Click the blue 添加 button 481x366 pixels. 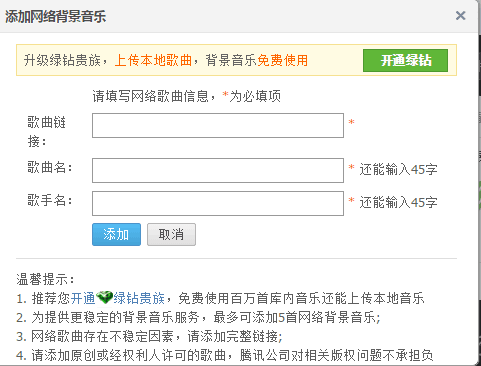(x=116, y=235)
